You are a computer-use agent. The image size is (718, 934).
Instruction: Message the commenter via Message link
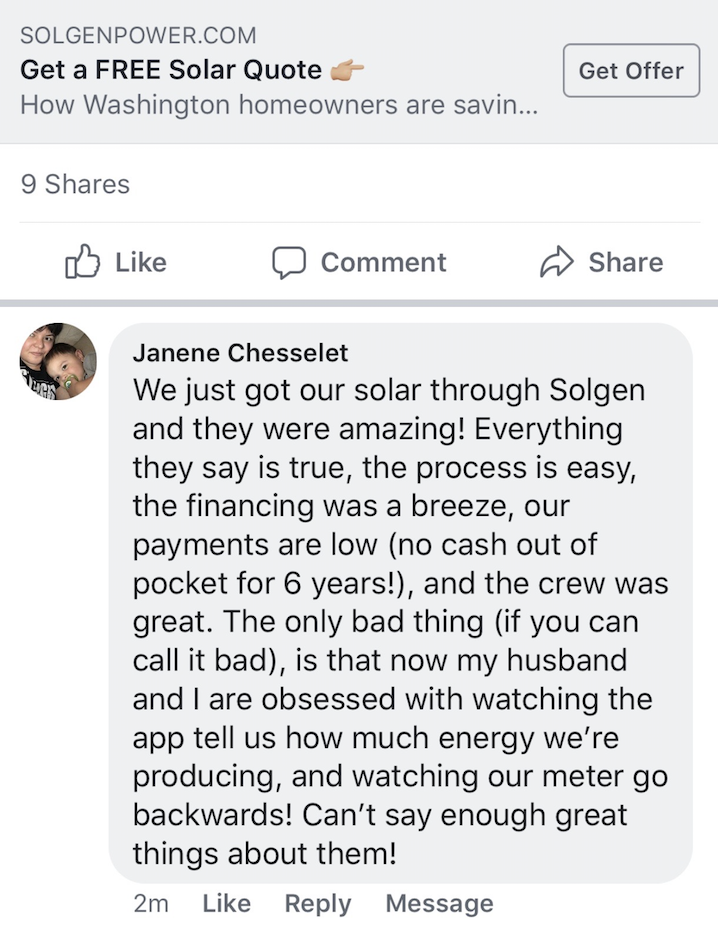pyautogui.click(x=439, y=903)
